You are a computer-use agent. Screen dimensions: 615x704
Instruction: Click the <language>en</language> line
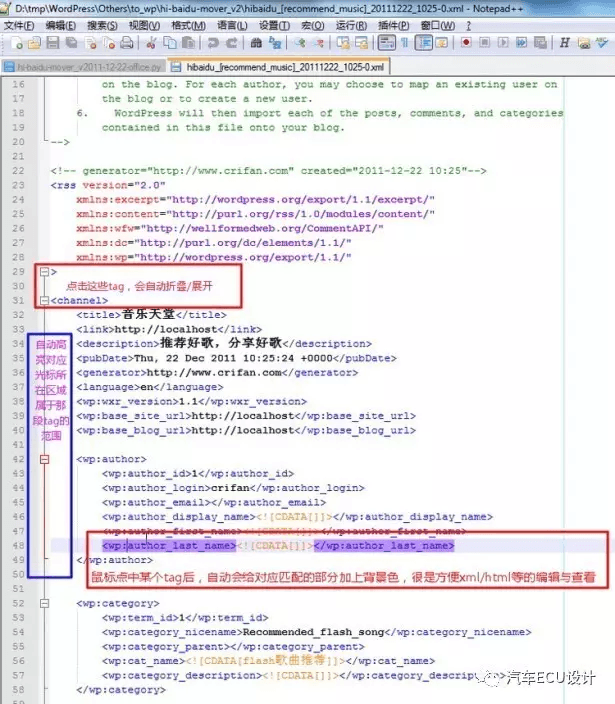point(149,387)
